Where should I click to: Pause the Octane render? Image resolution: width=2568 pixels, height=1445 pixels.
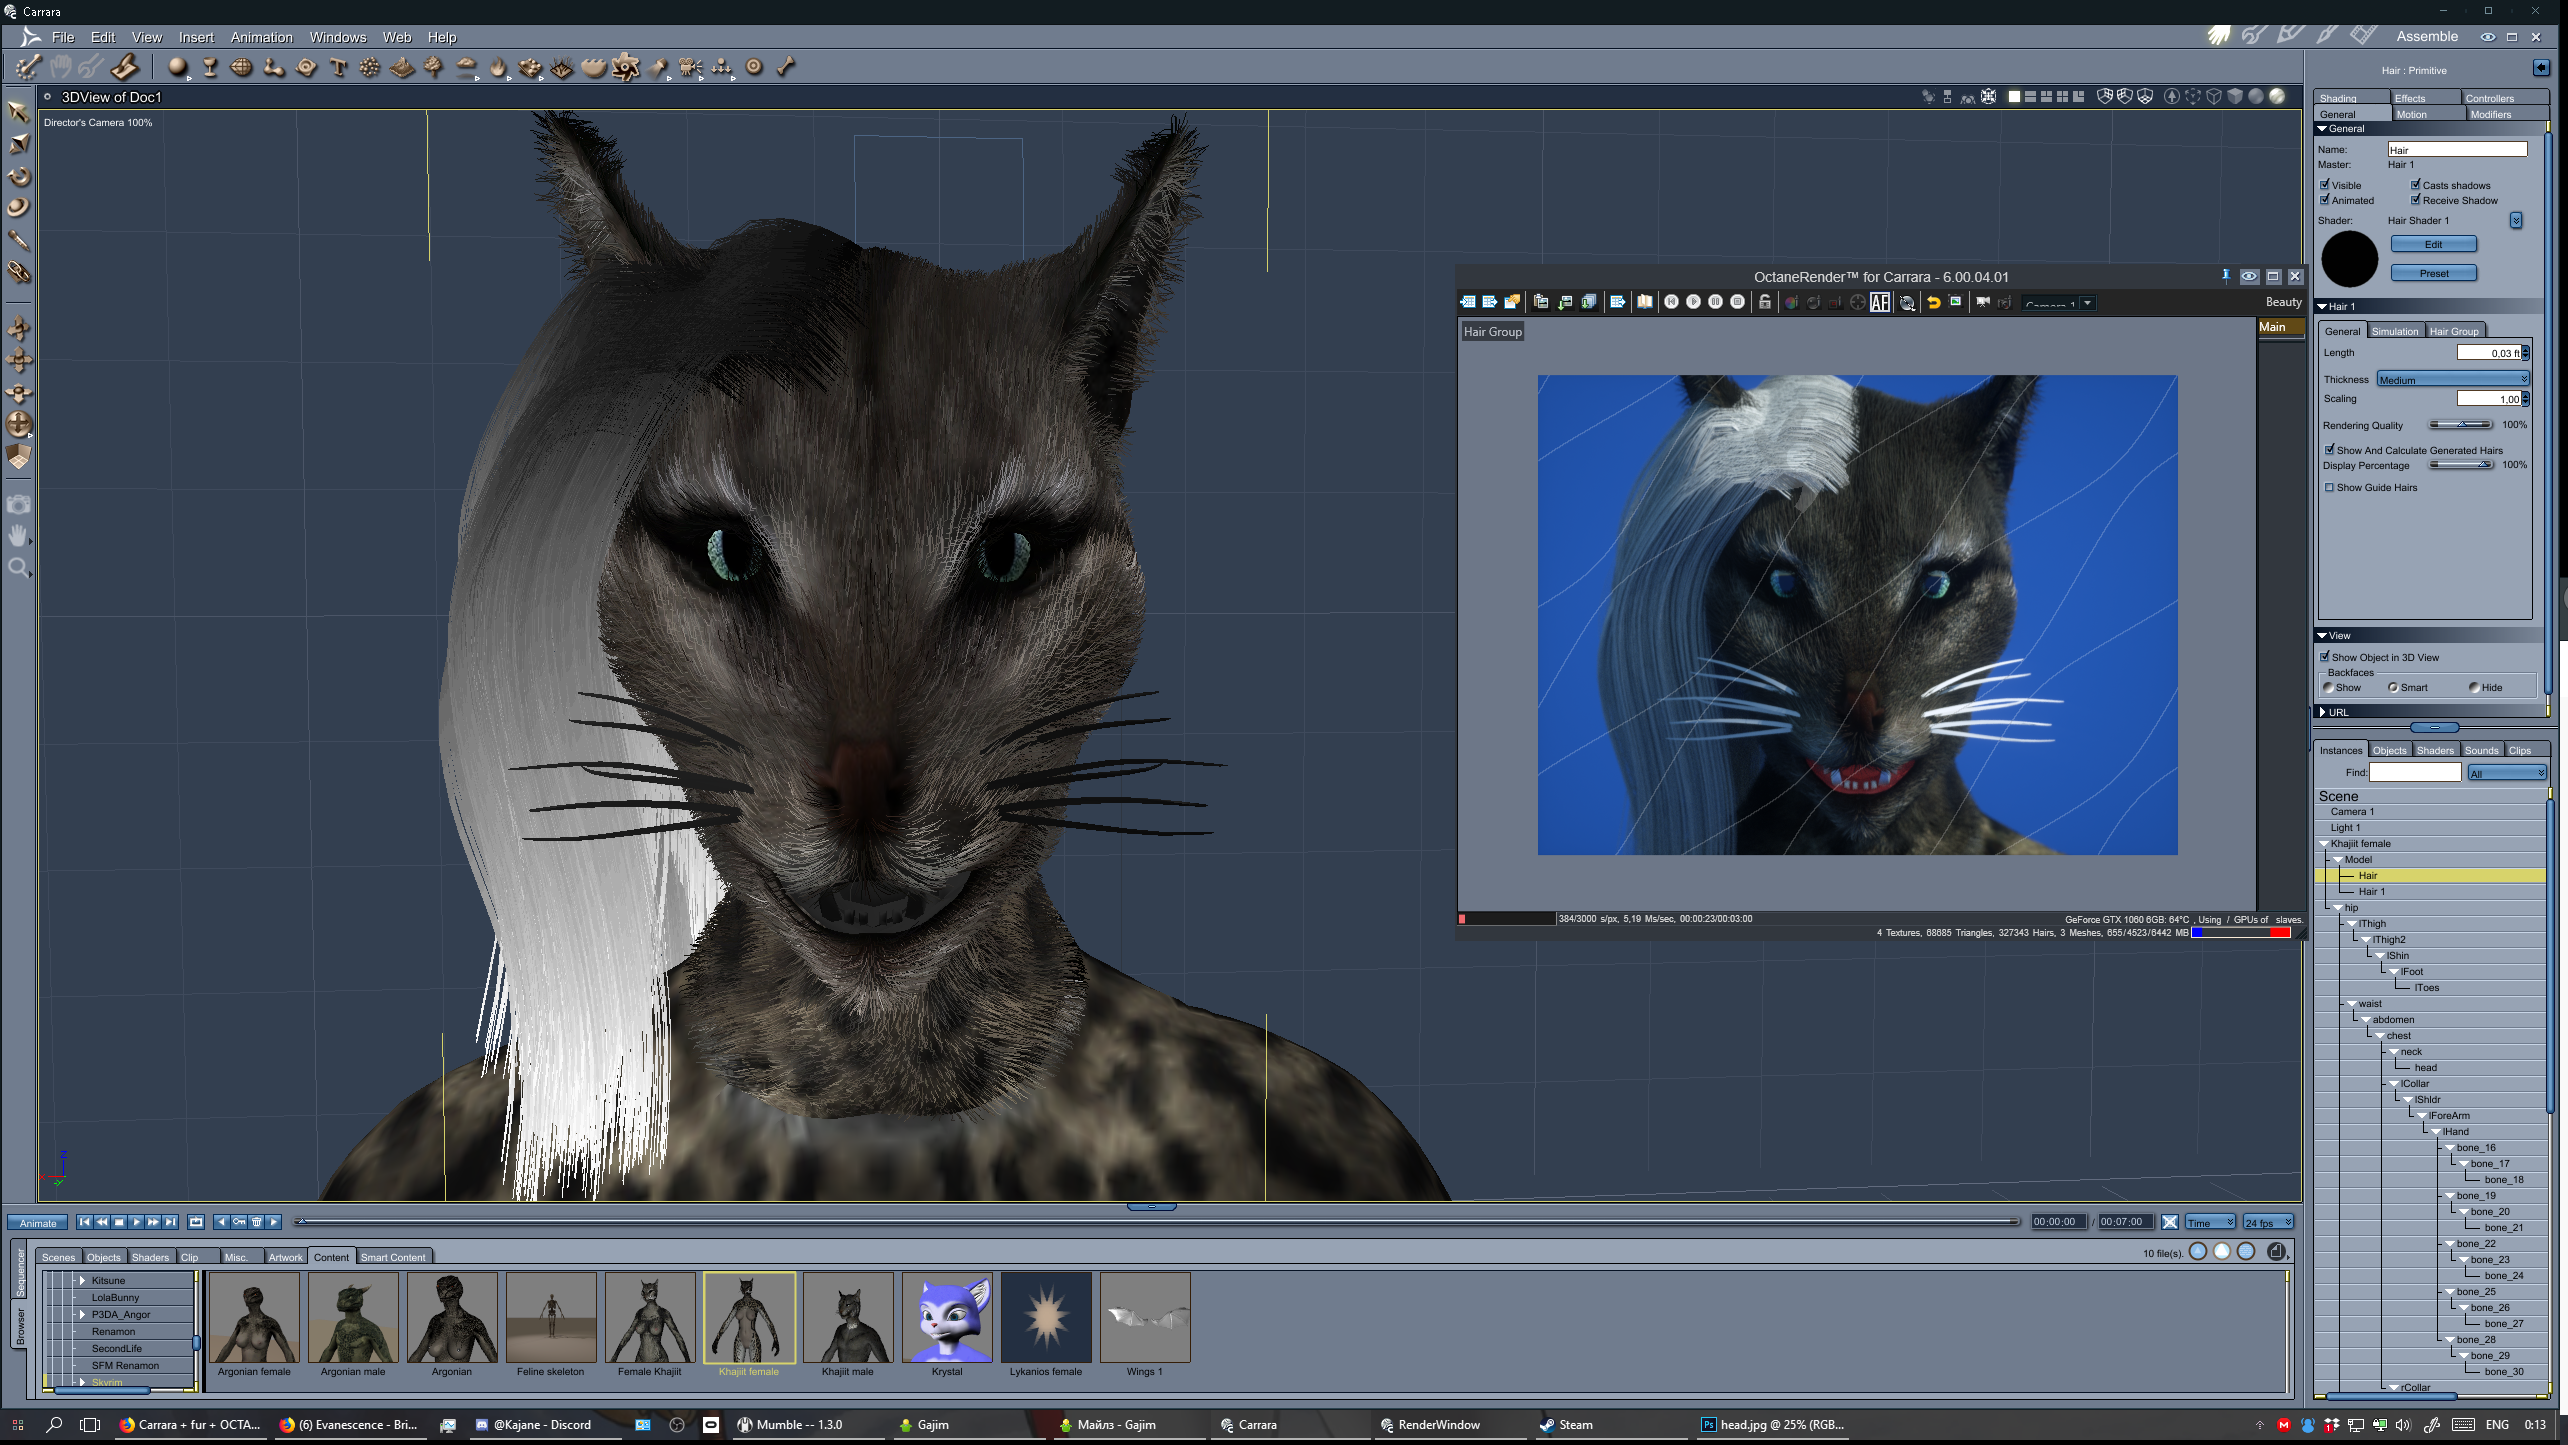coord(1715,302)
